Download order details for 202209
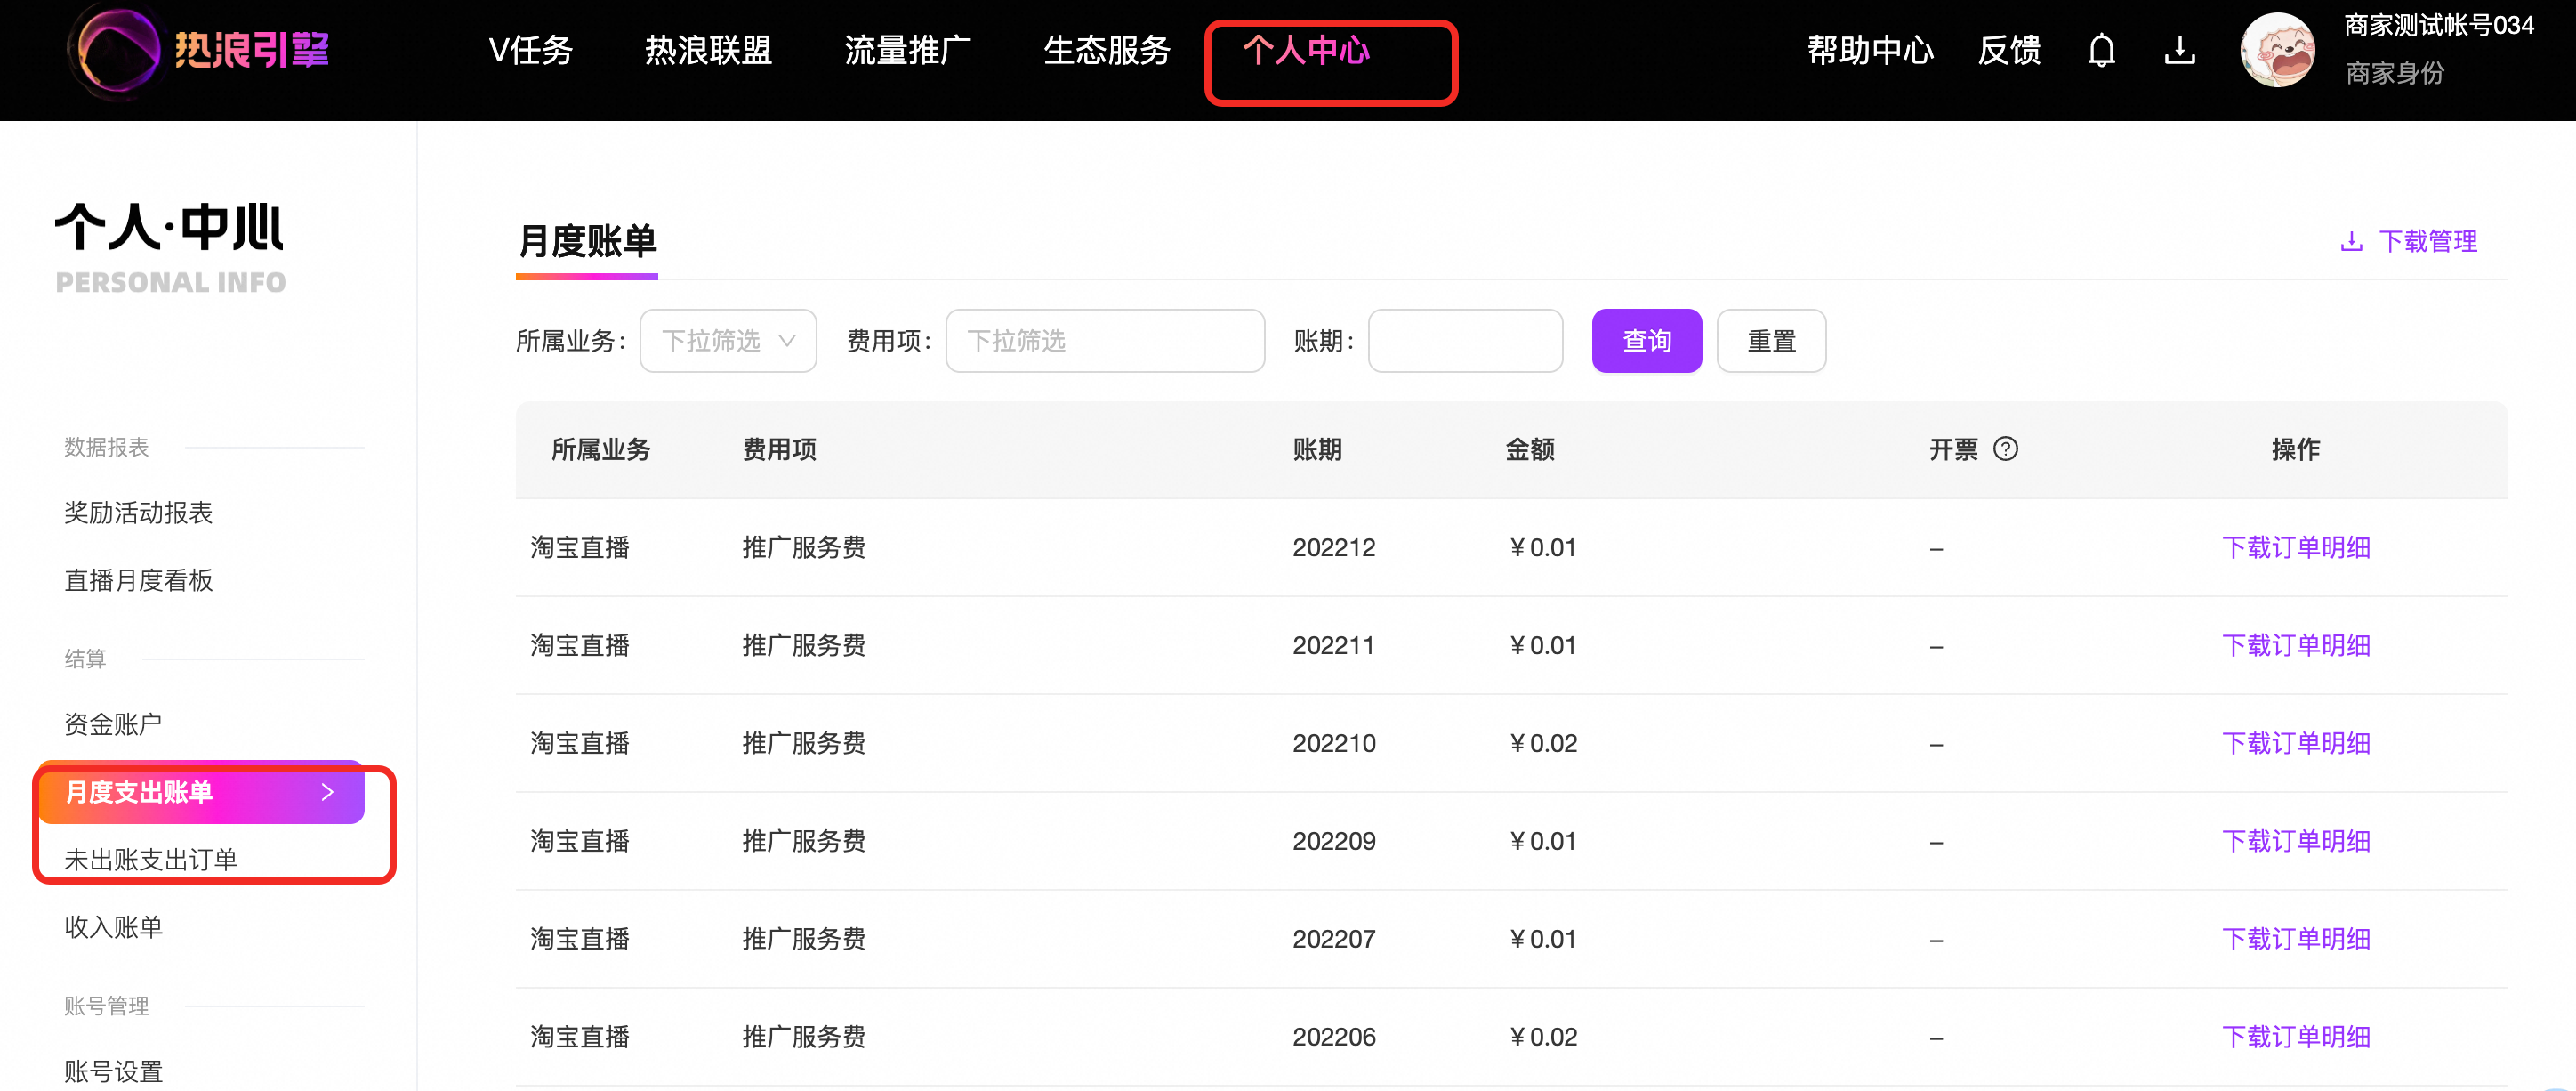The width and height of the screenshot is (2576, 1091). pyautogui.click(x=2296, y=841)
